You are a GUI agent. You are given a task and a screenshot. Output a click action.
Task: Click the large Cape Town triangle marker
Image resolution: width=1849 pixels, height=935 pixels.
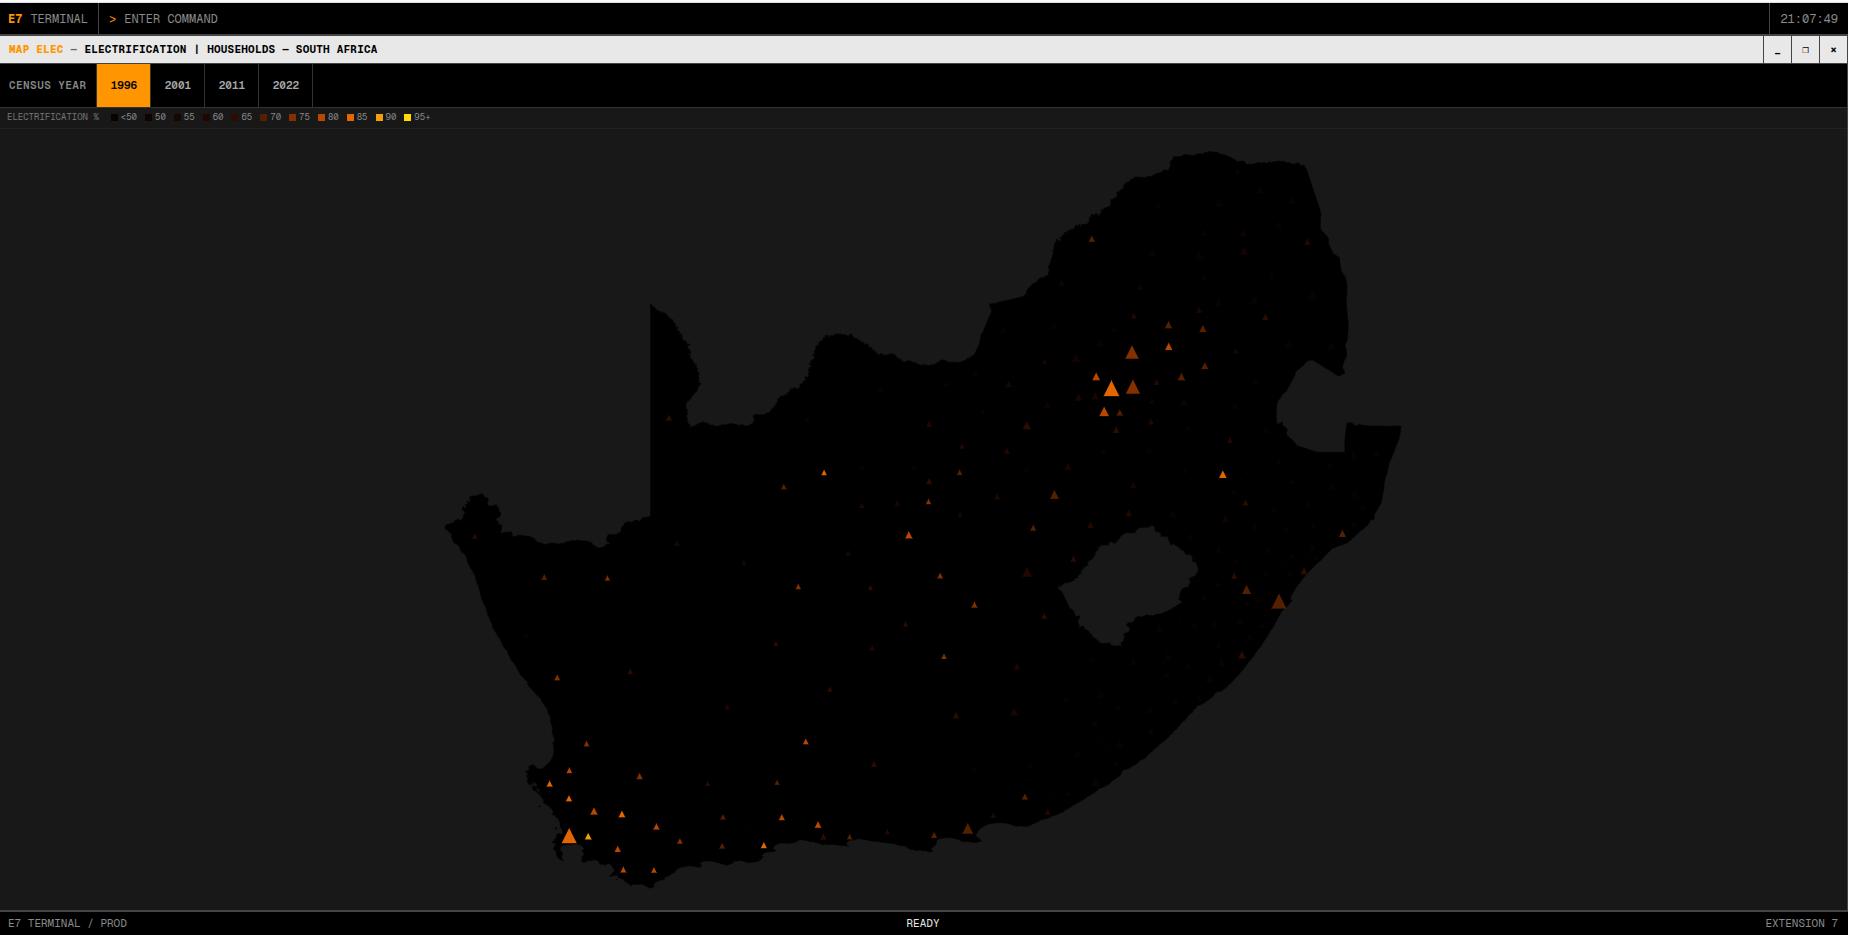pyautogui.click(x=569, y=836)
